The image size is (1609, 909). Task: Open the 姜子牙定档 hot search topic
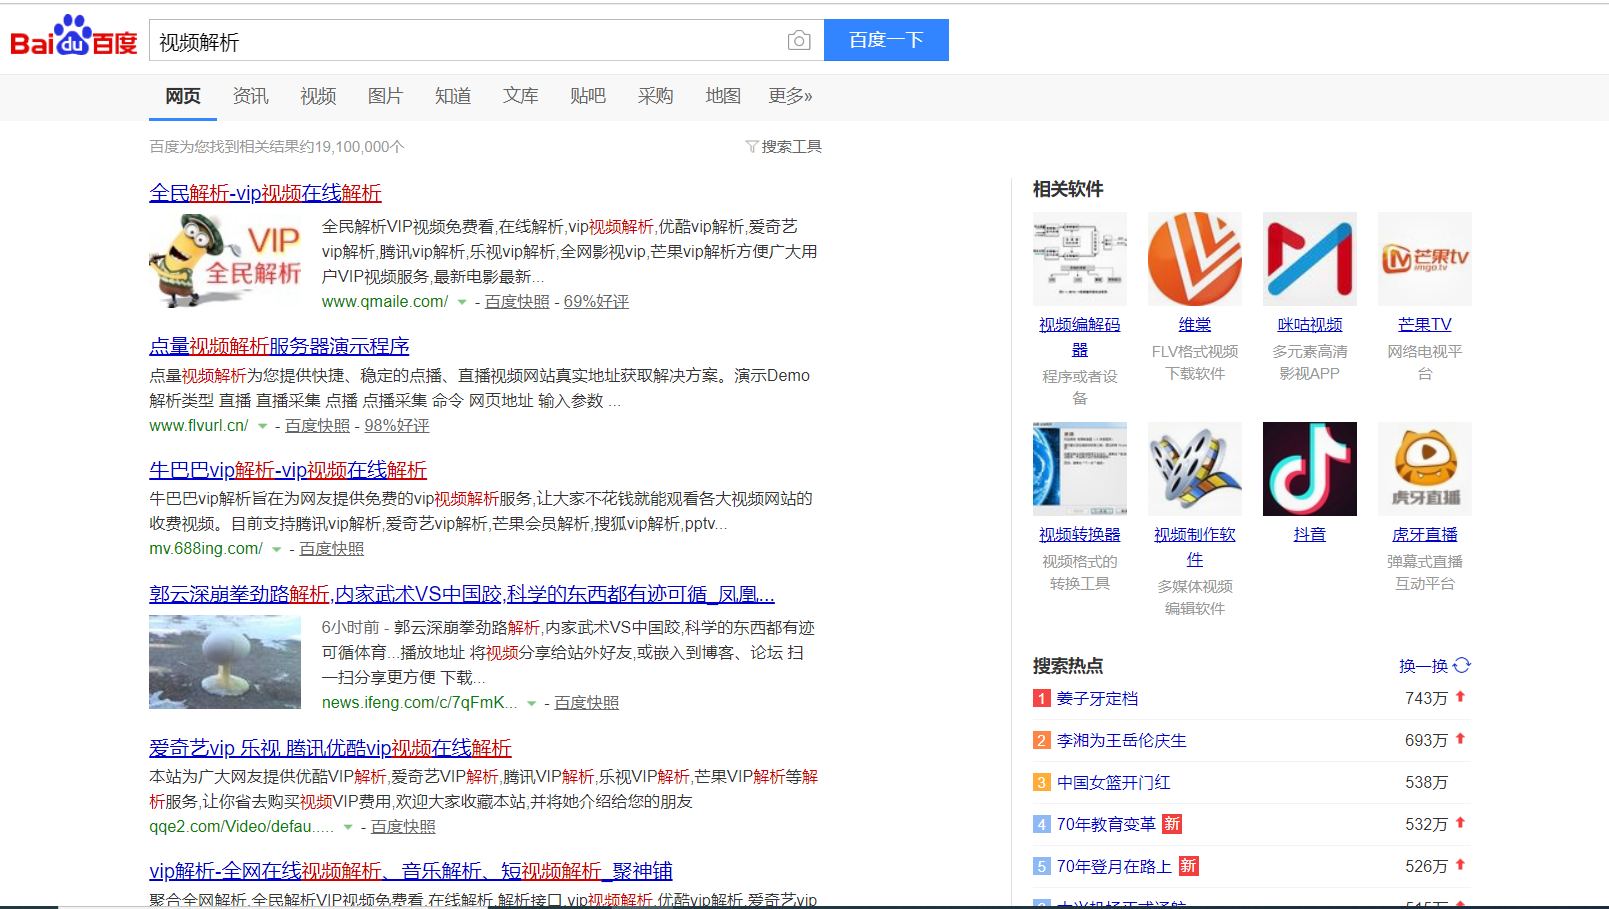click(1098, 698)
